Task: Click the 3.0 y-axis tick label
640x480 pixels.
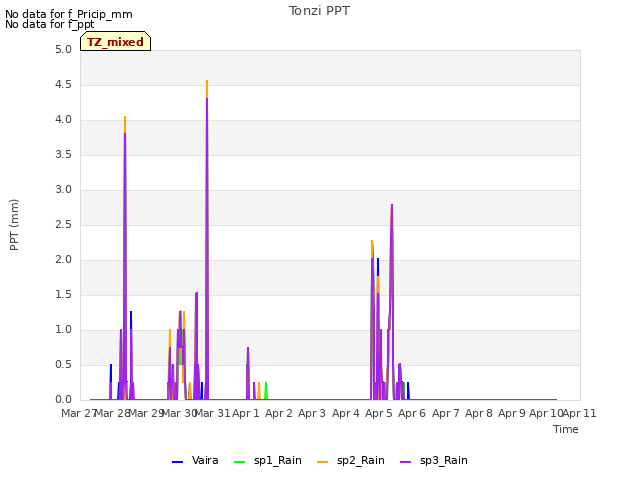Action: (x=63, y=189)
